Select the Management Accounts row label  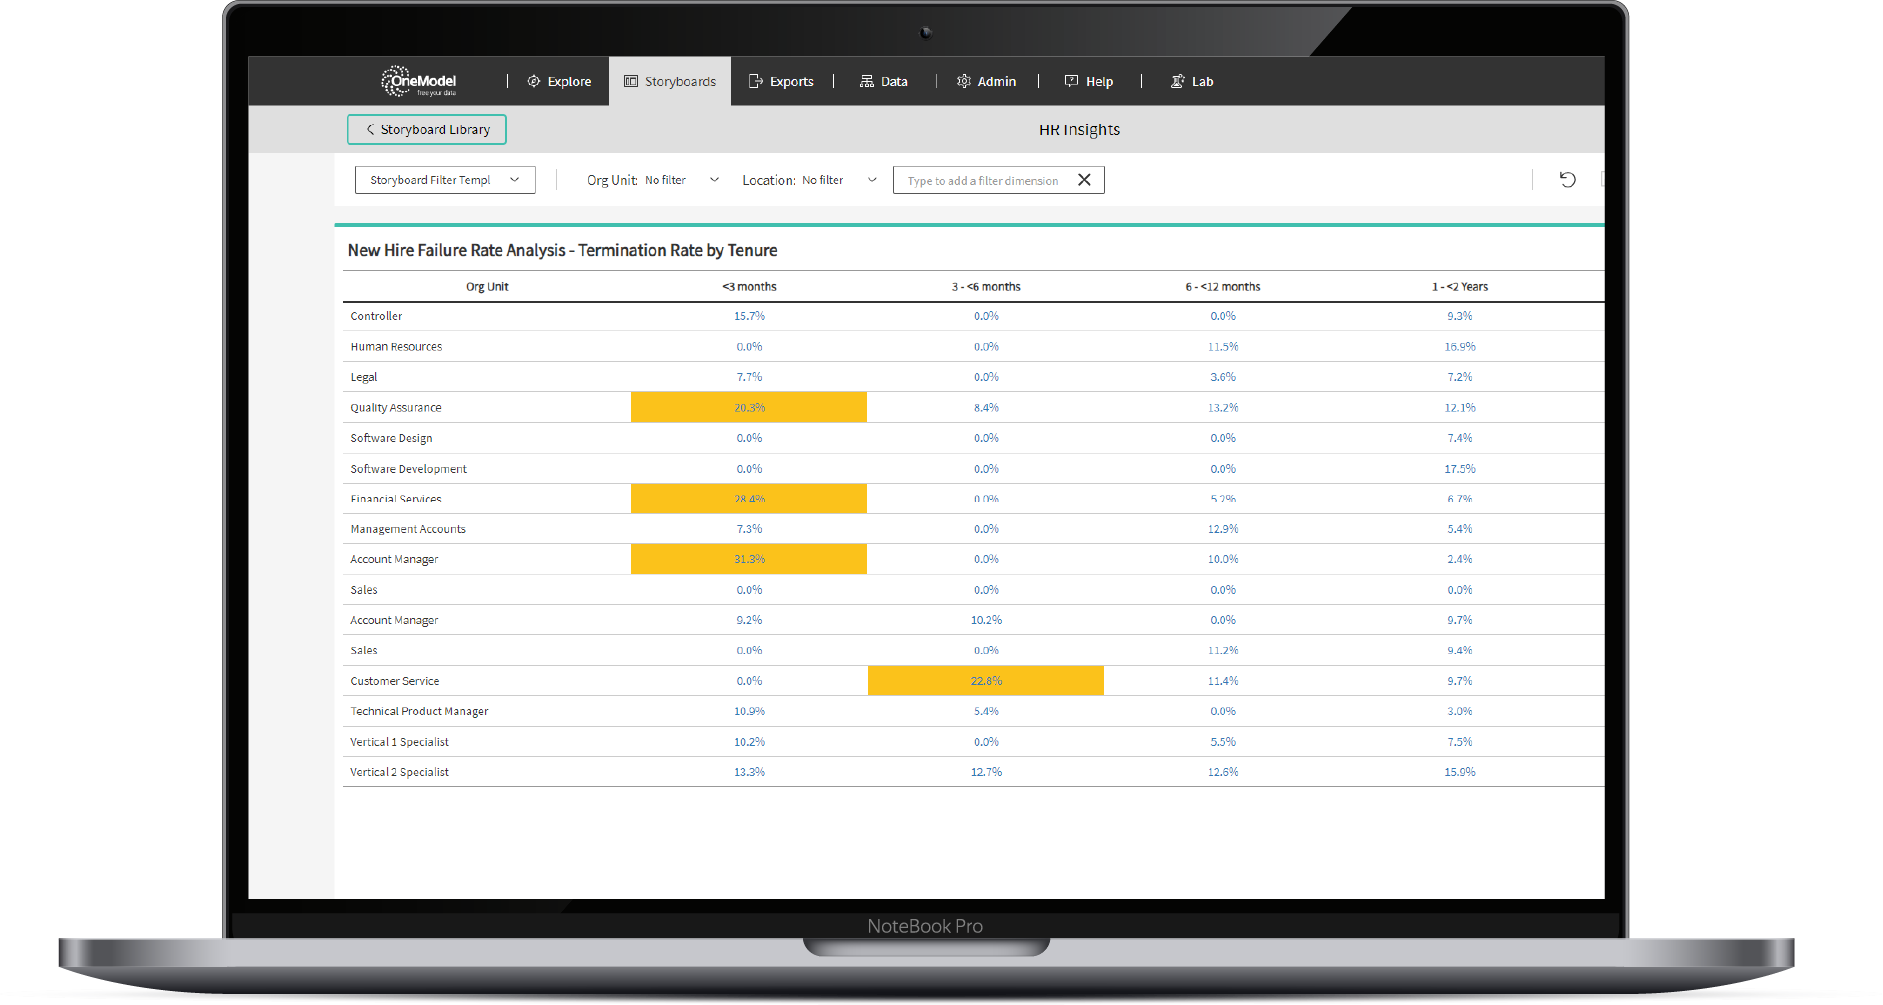click(408, 529)
